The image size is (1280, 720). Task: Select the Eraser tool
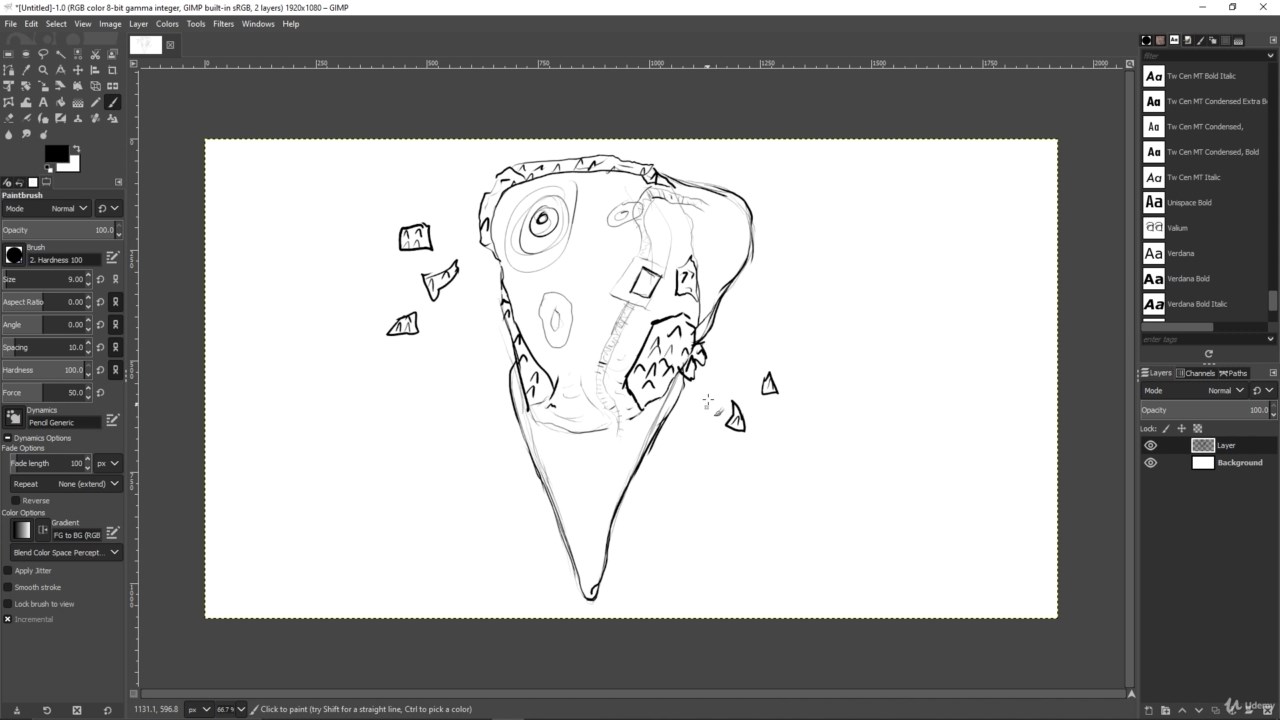click(8, 118)
